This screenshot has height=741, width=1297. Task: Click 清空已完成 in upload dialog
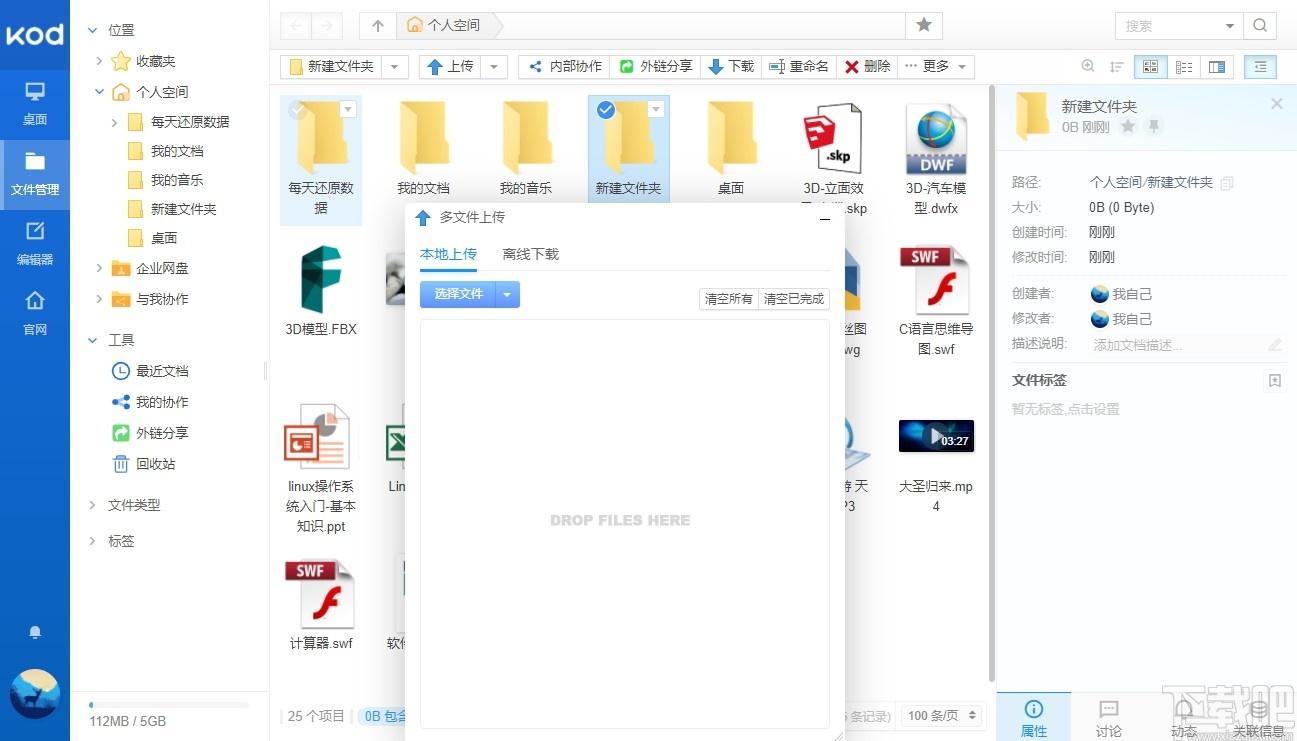click(794, 299)
